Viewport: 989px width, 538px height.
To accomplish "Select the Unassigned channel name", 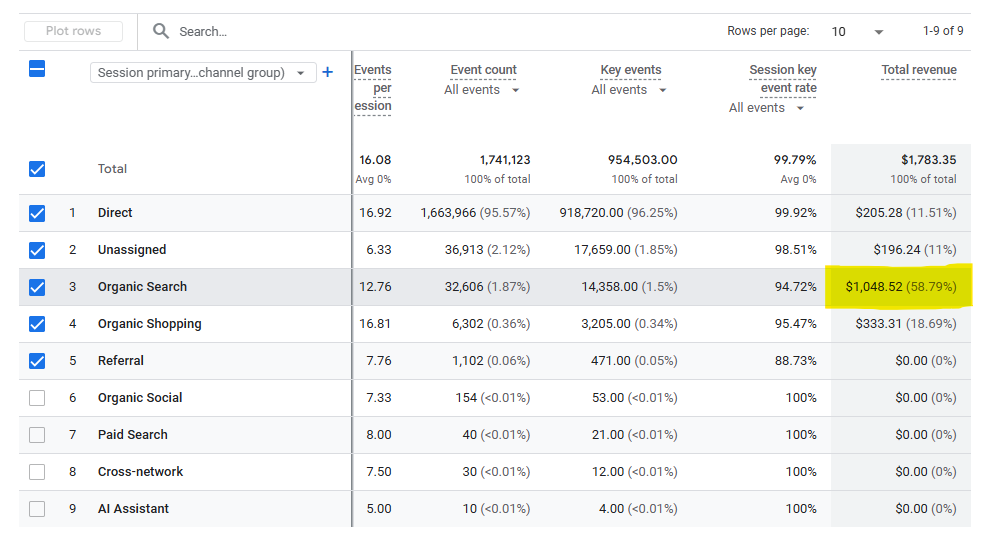I will click(x=132, y=250).
